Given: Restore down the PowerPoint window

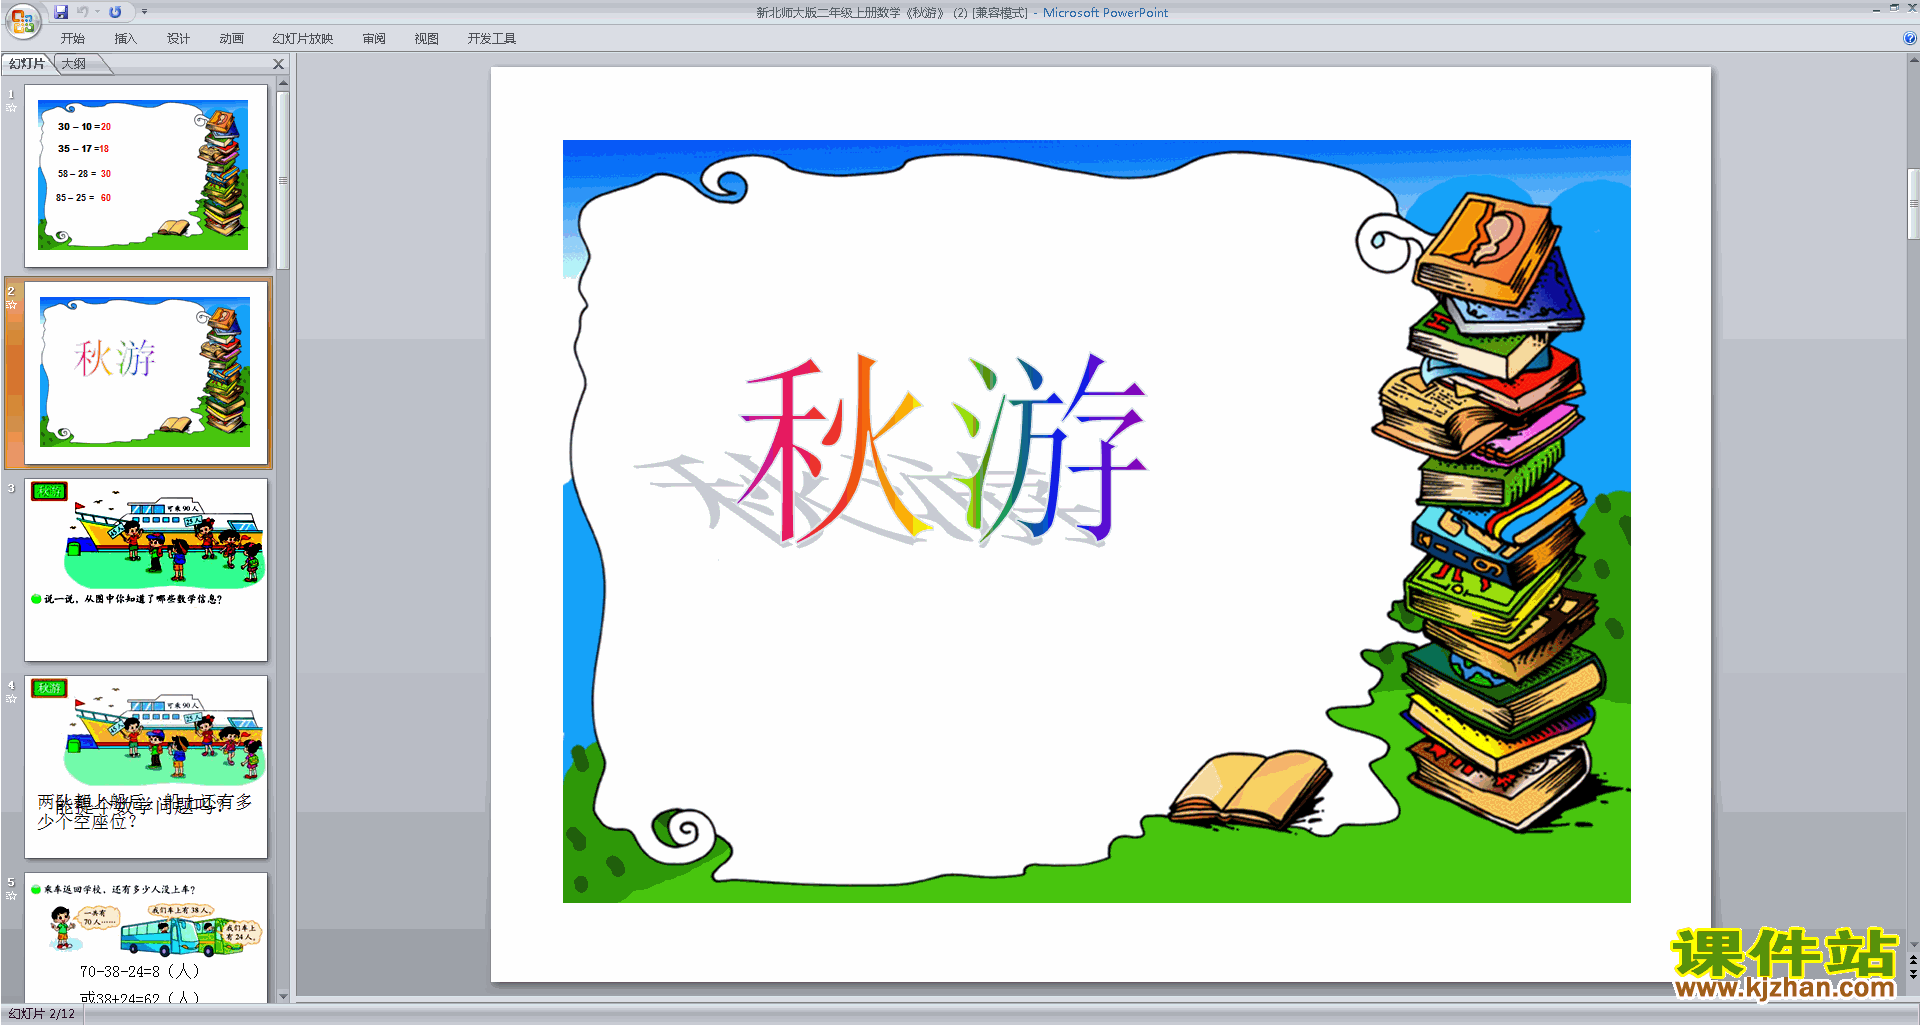Looking at the screenshot, I should [1894, 8].
